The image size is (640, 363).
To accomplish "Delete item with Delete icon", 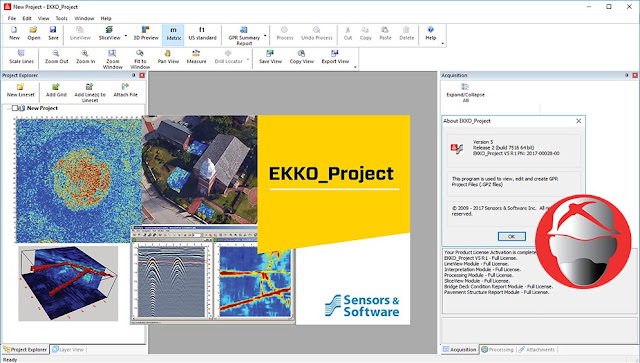I will [x=406, y=33].
